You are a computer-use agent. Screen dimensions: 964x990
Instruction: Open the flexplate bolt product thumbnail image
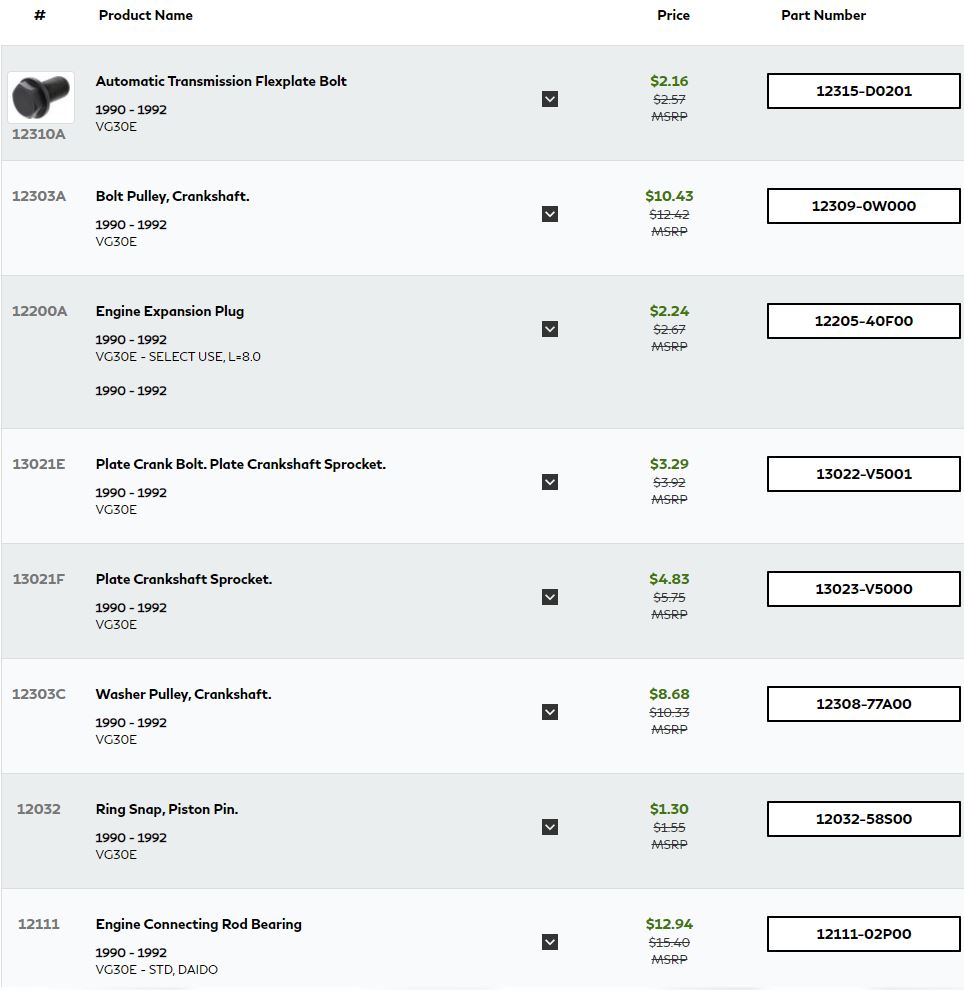click(x=41, y=97)
